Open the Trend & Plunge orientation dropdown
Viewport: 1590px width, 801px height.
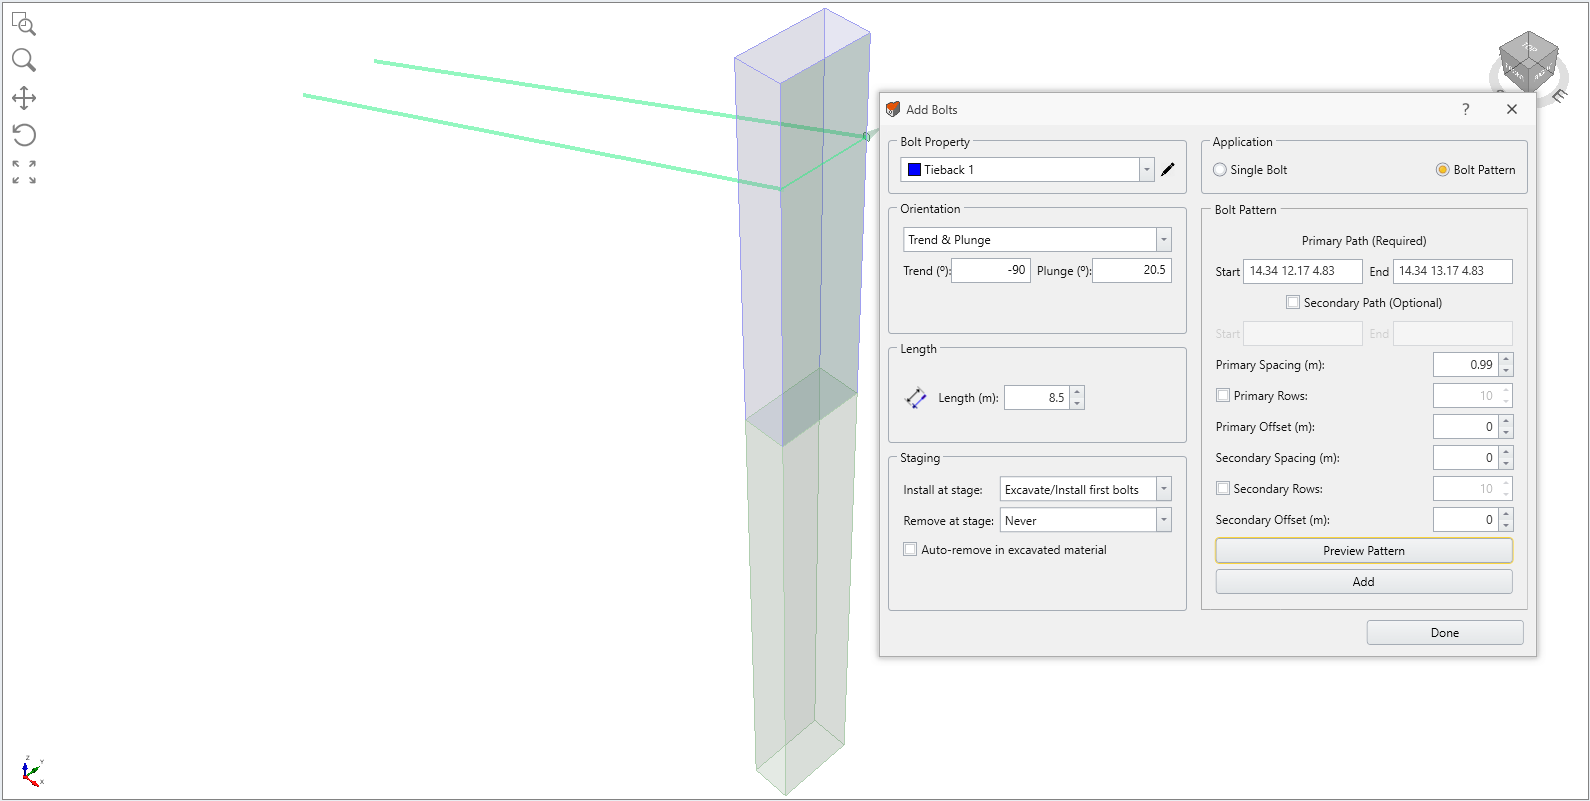(1163, 240)
